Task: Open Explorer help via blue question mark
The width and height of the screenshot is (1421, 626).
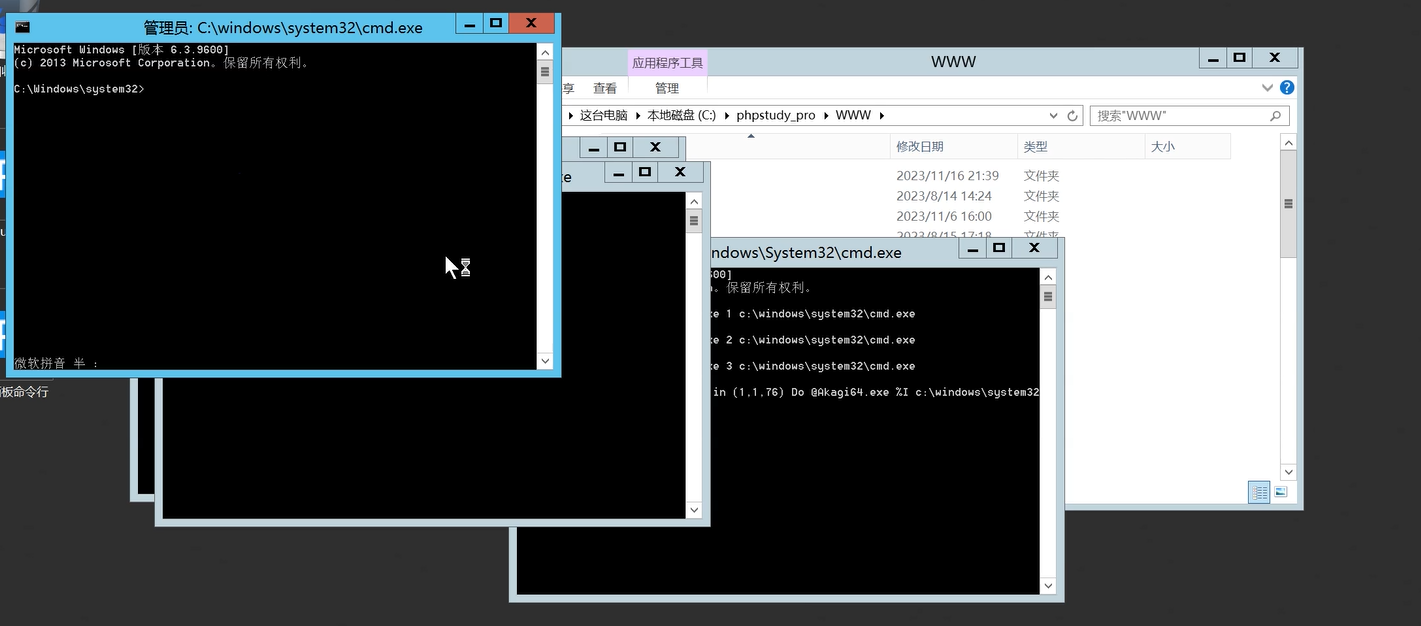Action: pos(1287,88)
